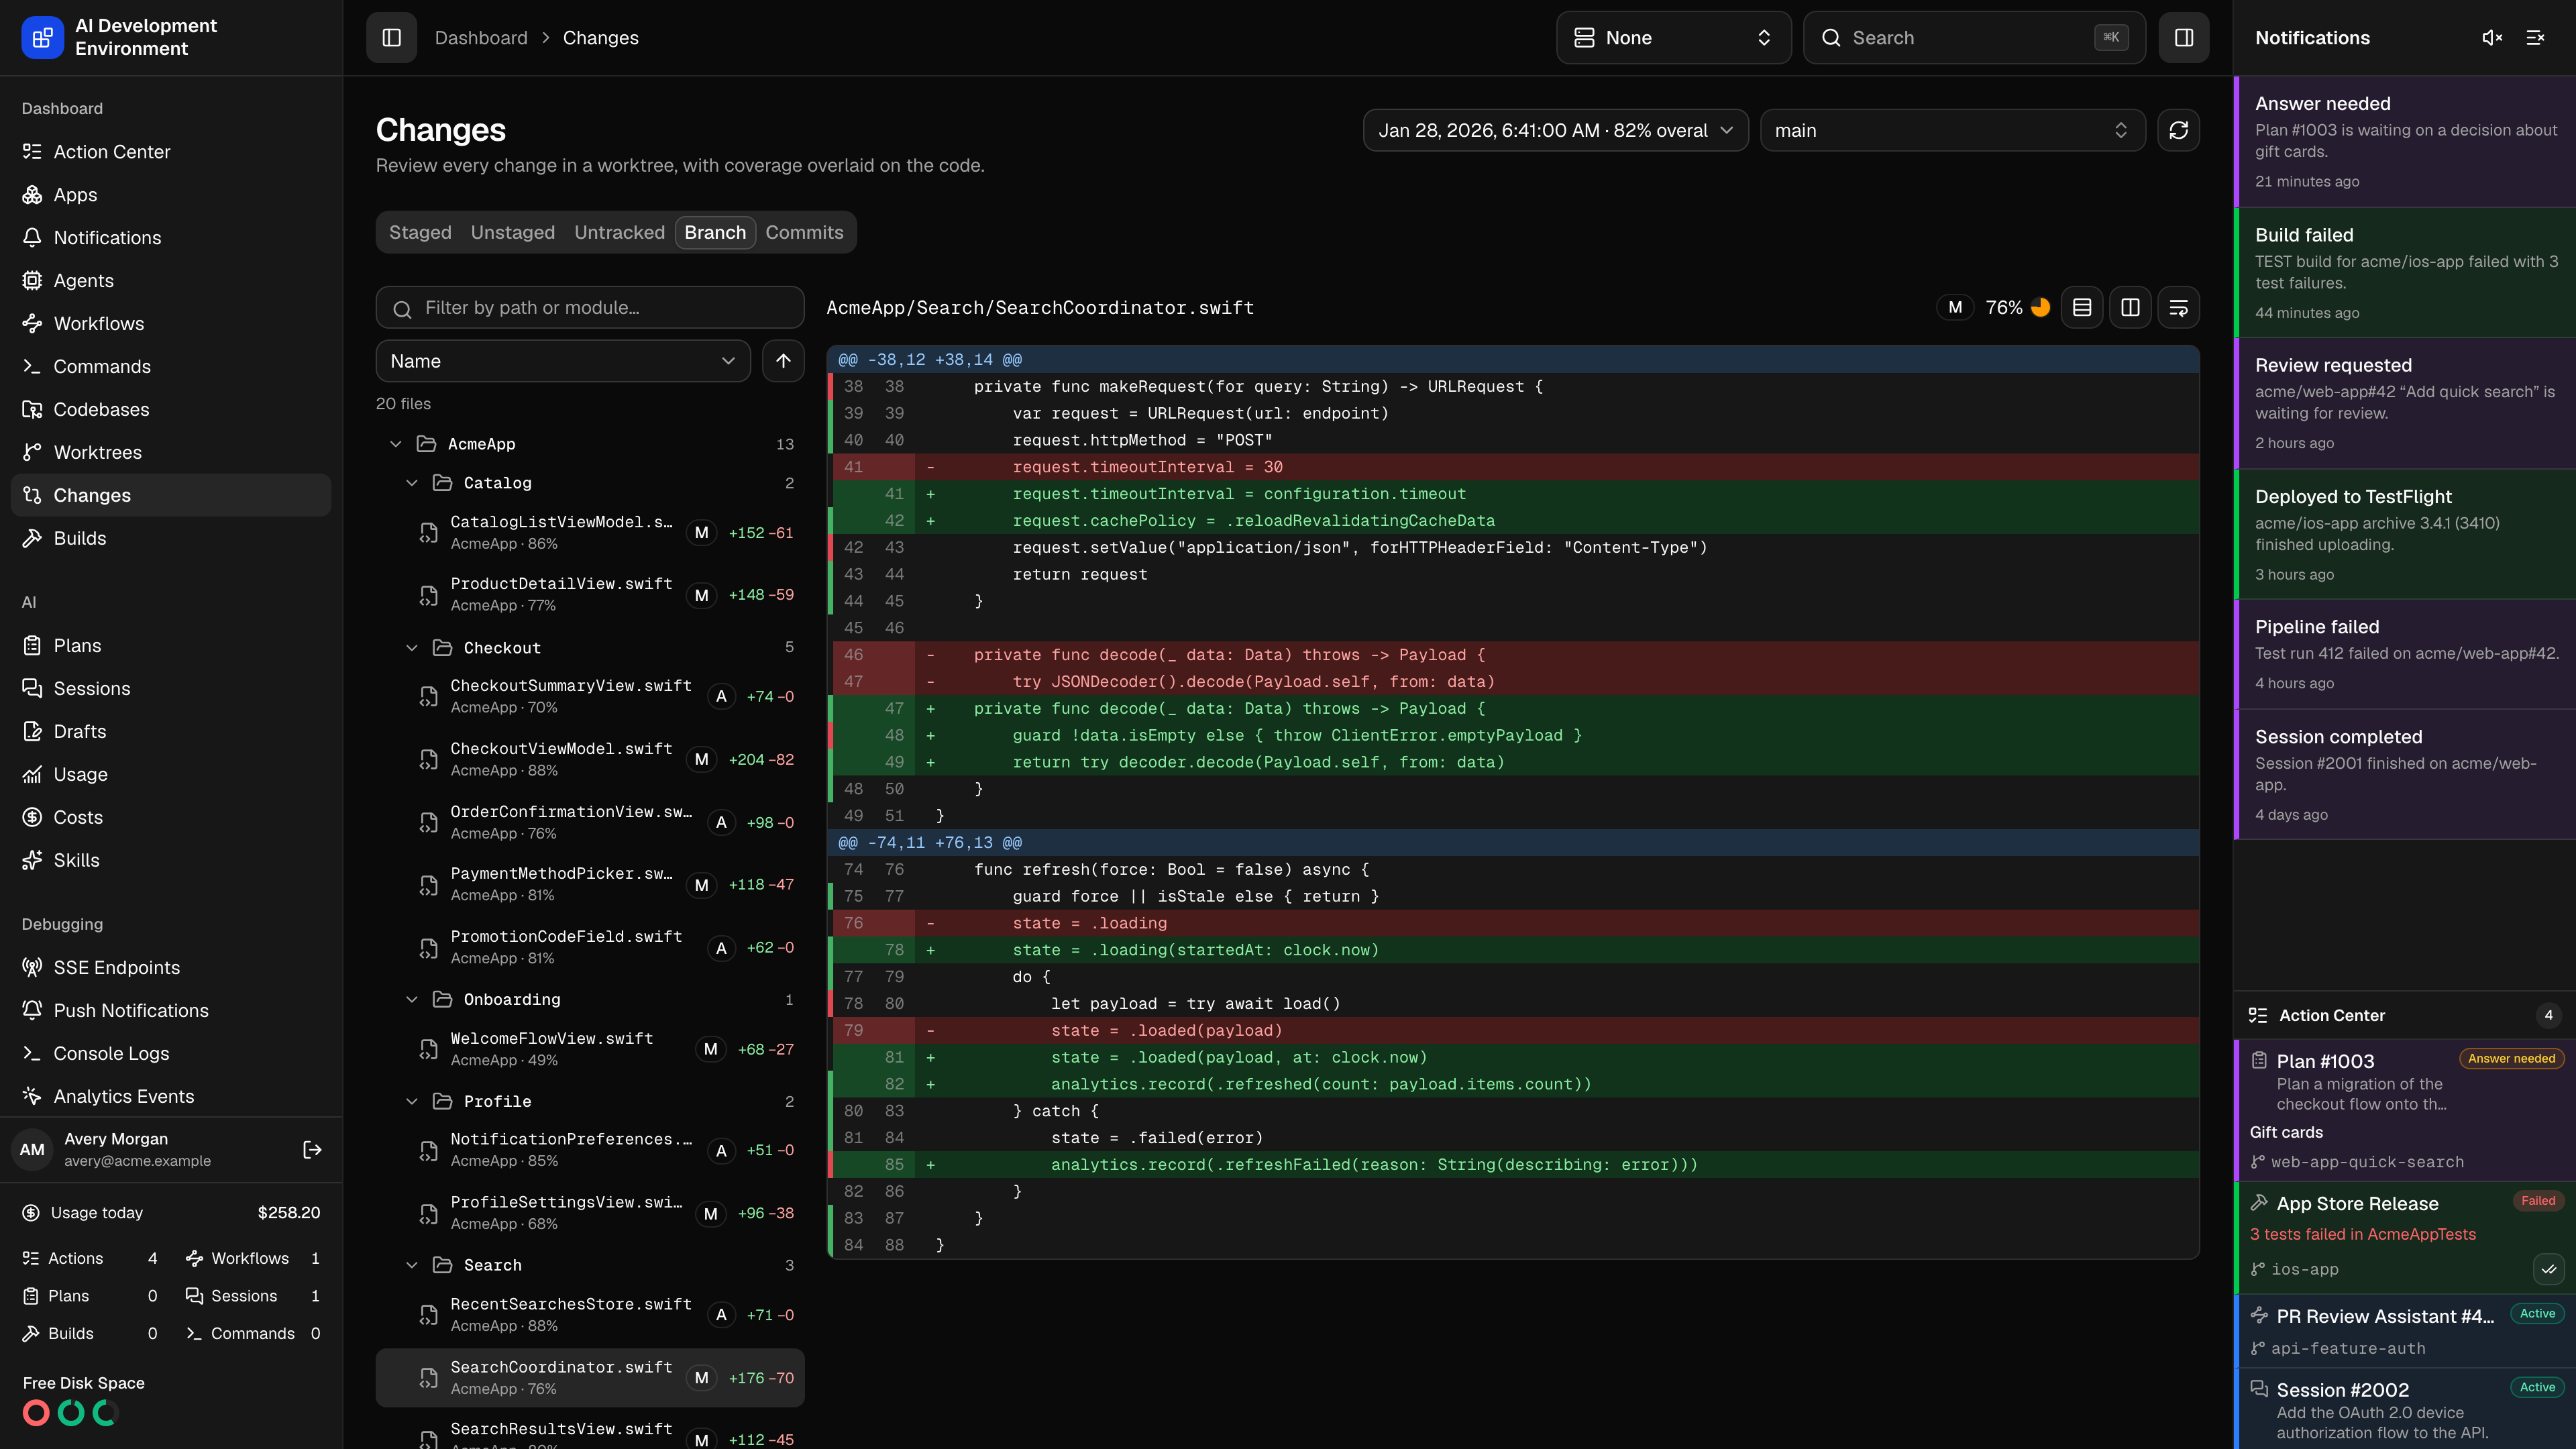The width and height of the screenshot is (2576, 1449).
Task: Open the Answer needed notification
Action: pos(2405,142)
